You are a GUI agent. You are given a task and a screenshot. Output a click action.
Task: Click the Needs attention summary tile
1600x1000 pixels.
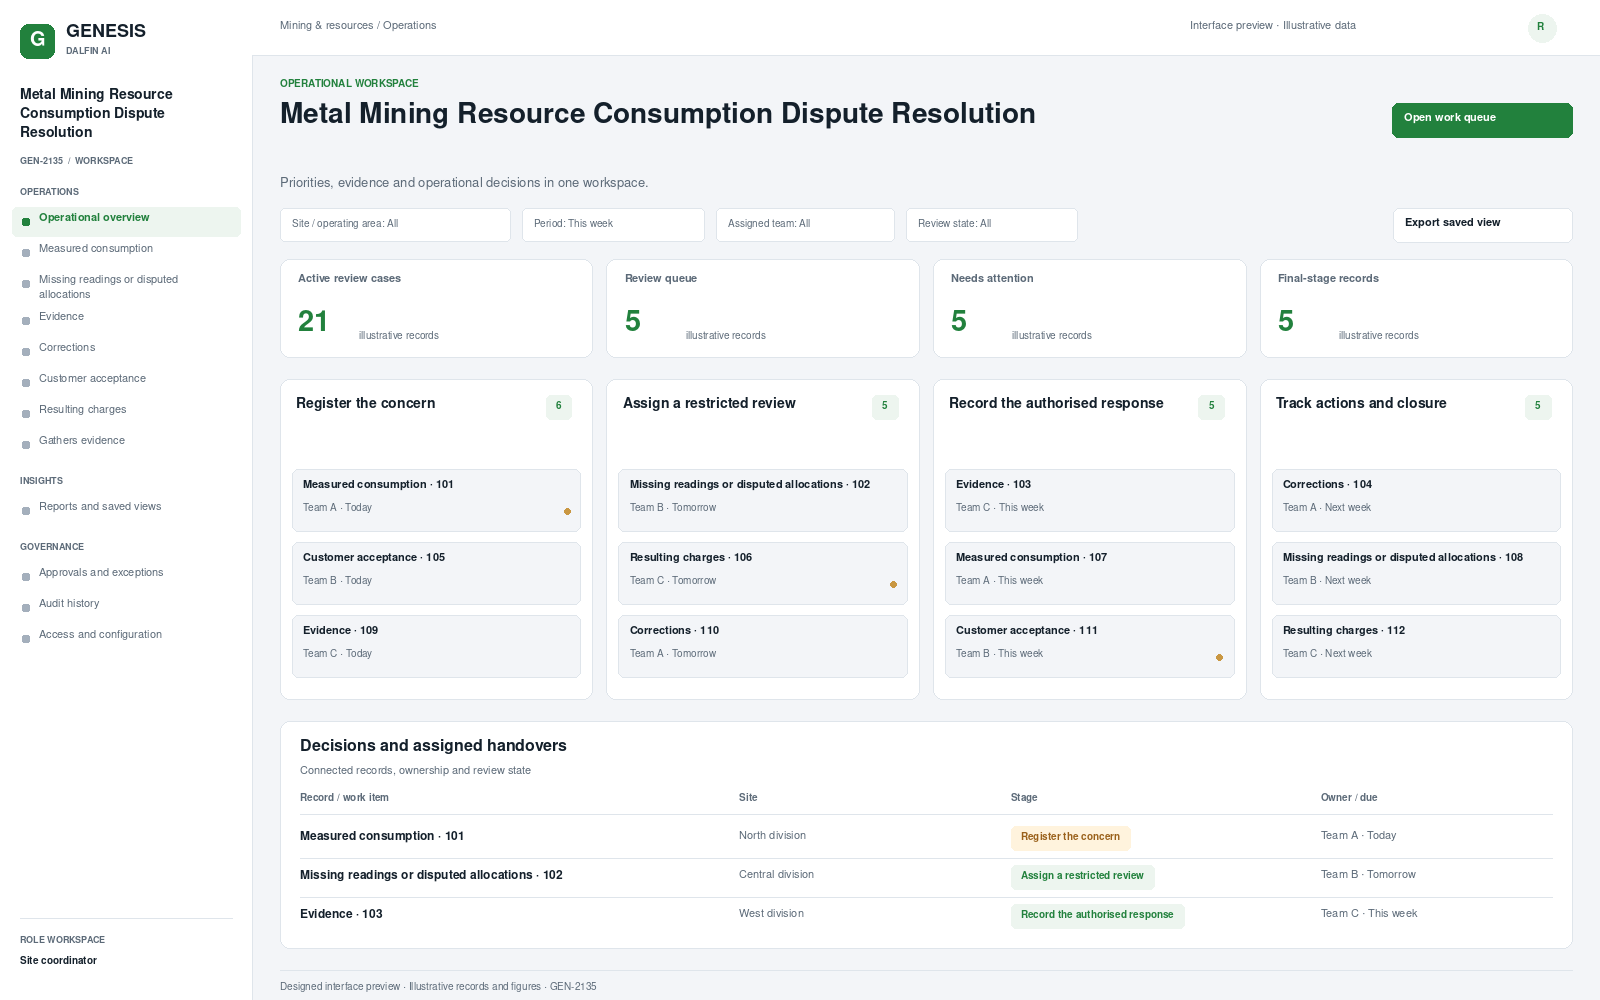click(x=1089, y=308)
